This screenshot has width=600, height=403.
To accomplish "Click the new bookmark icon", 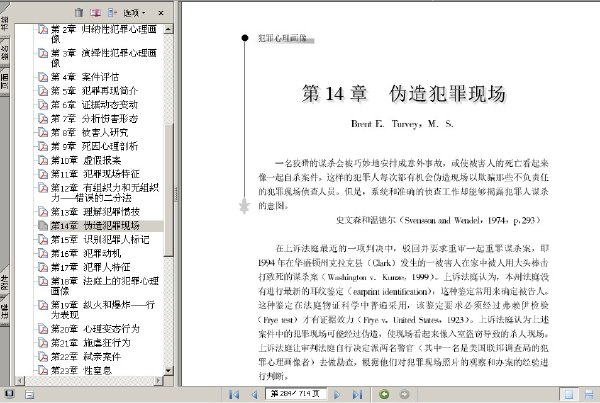I will tap(95, 13).
